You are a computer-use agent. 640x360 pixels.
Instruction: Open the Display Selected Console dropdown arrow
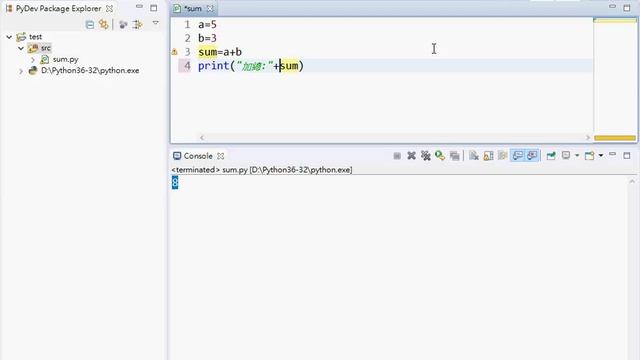click(x=577, y=156)
